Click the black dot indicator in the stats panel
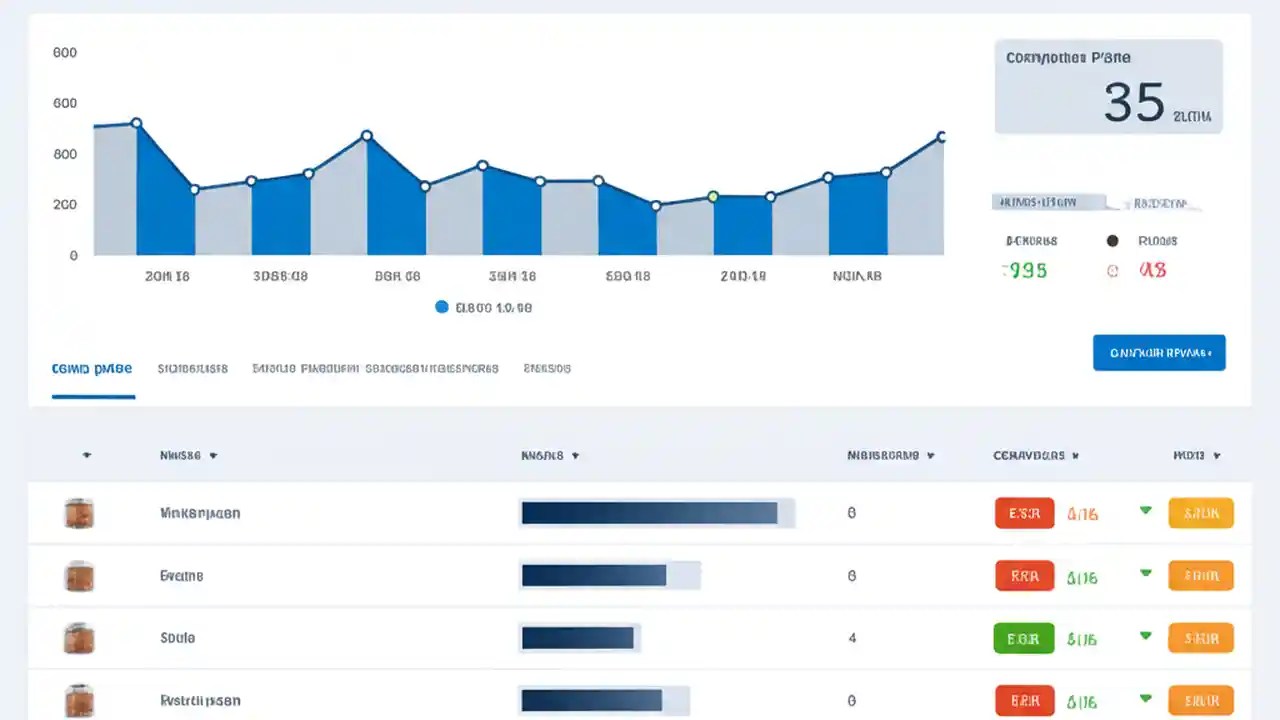The image size is (1280, 720). coord(1112,240)
